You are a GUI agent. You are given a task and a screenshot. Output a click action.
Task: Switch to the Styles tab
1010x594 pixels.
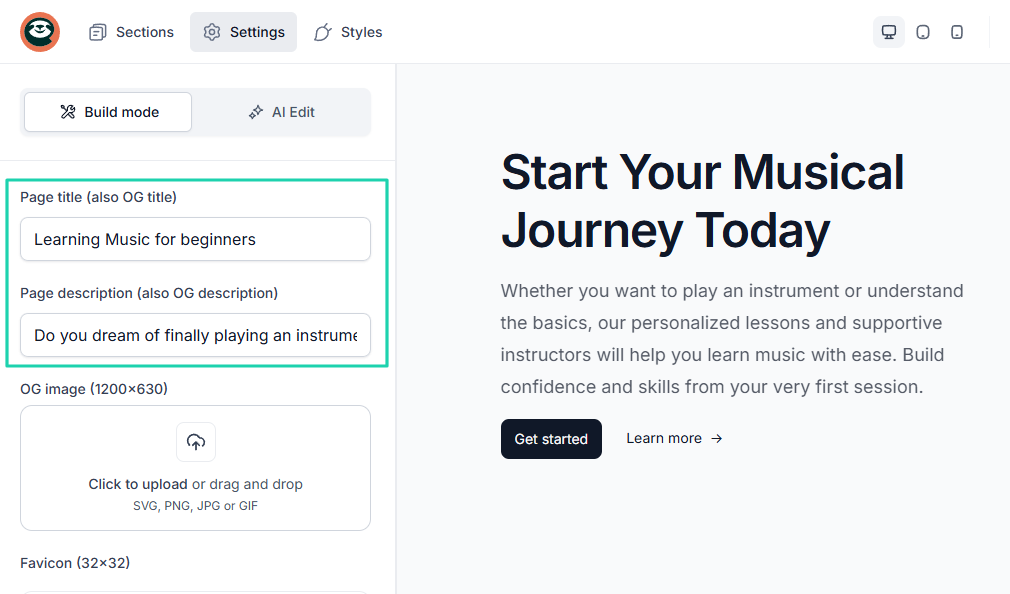click(348, 32)
